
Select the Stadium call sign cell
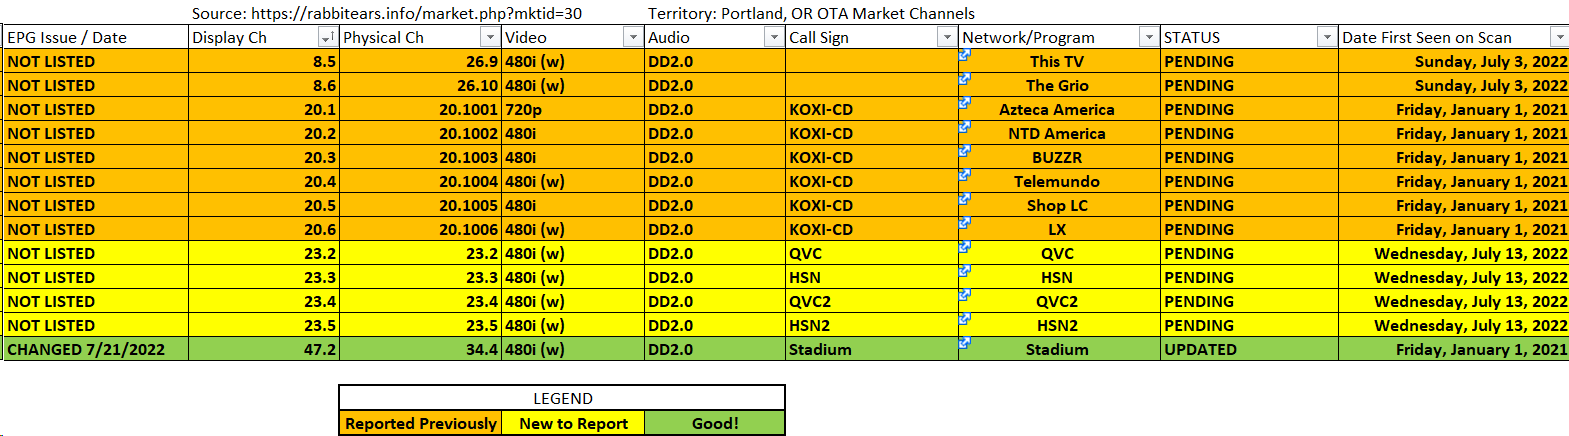[x=872, y=349]
